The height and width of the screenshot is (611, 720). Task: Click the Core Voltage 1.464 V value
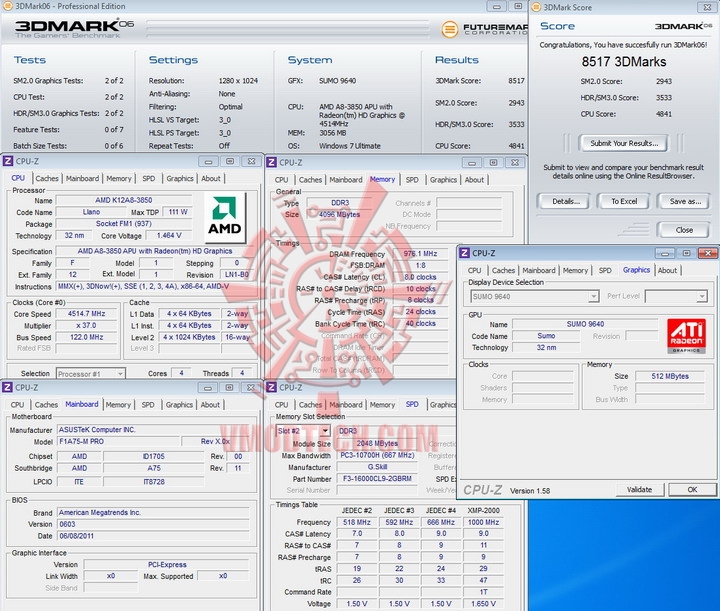[169, 235]
